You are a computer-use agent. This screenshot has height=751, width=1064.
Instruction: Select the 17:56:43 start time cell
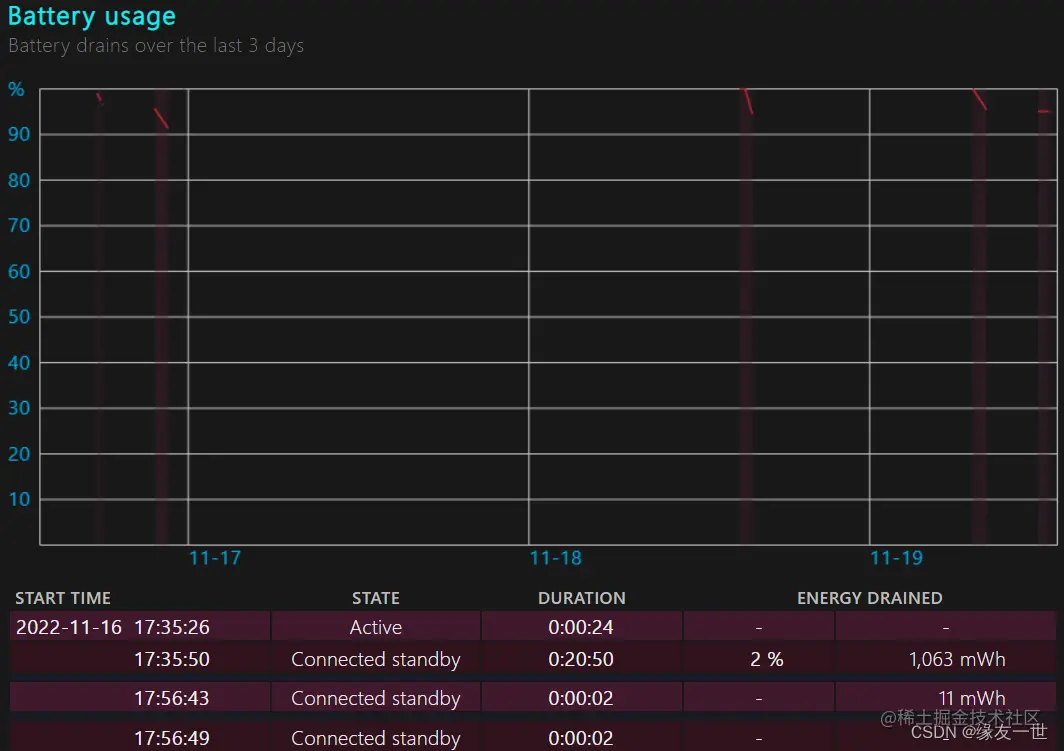(140, 697)
